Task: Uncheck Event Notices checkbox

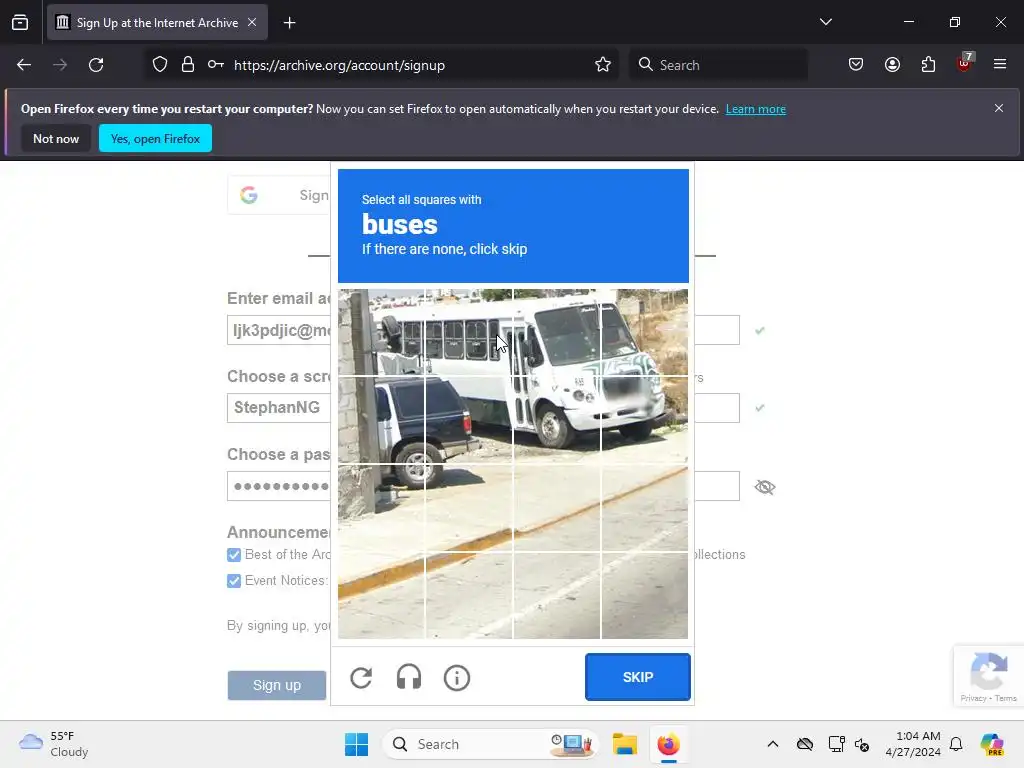Action: [234, 581]
